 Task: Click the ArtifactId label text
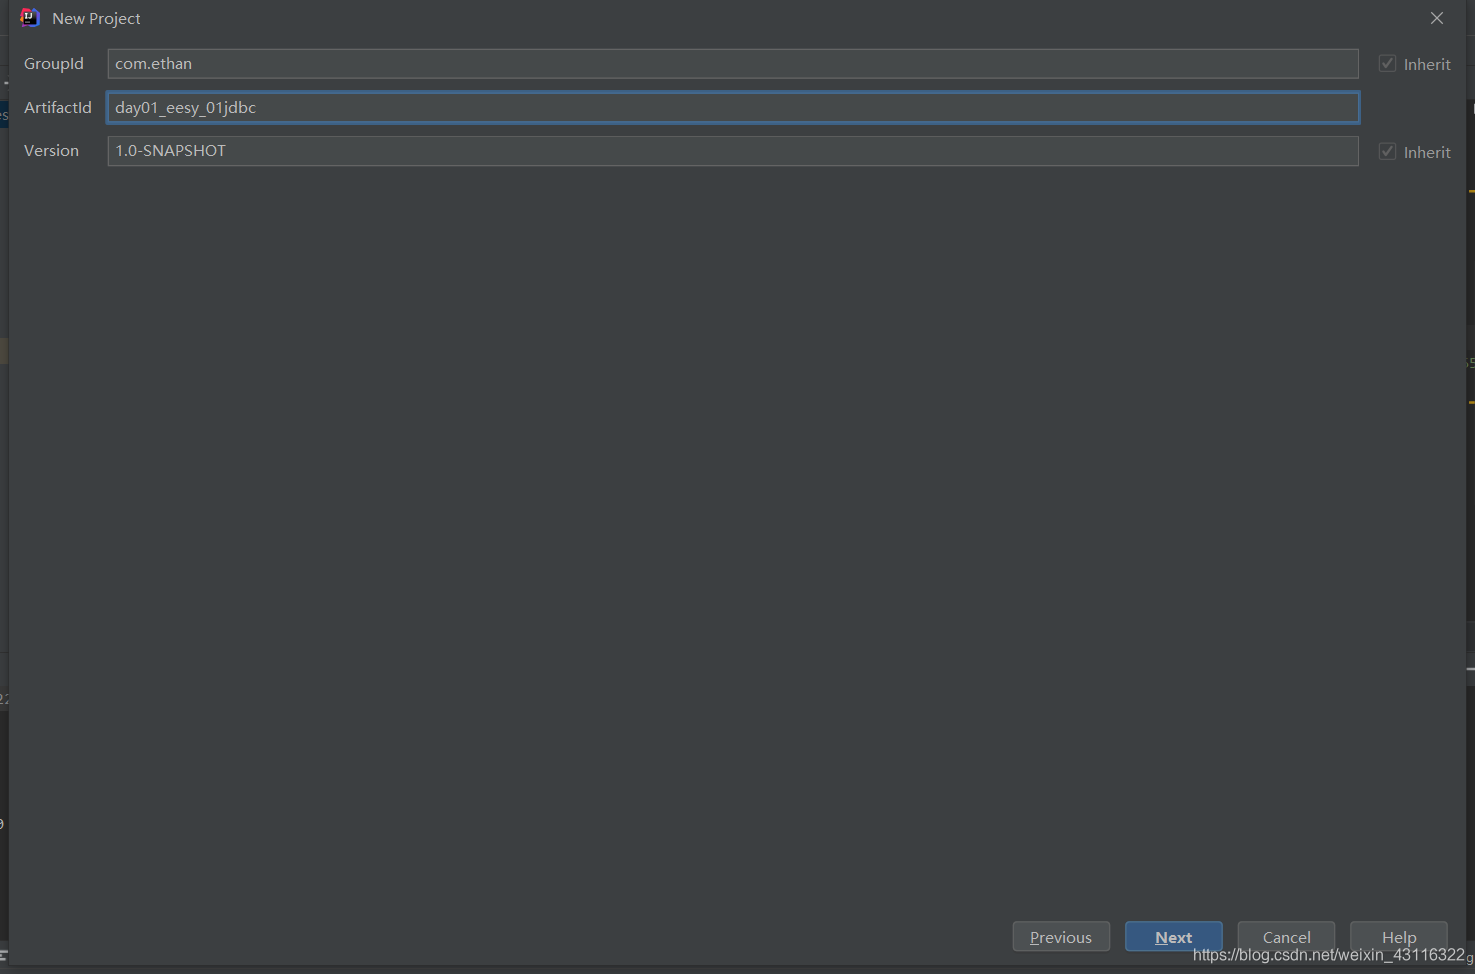coord(58,107)
